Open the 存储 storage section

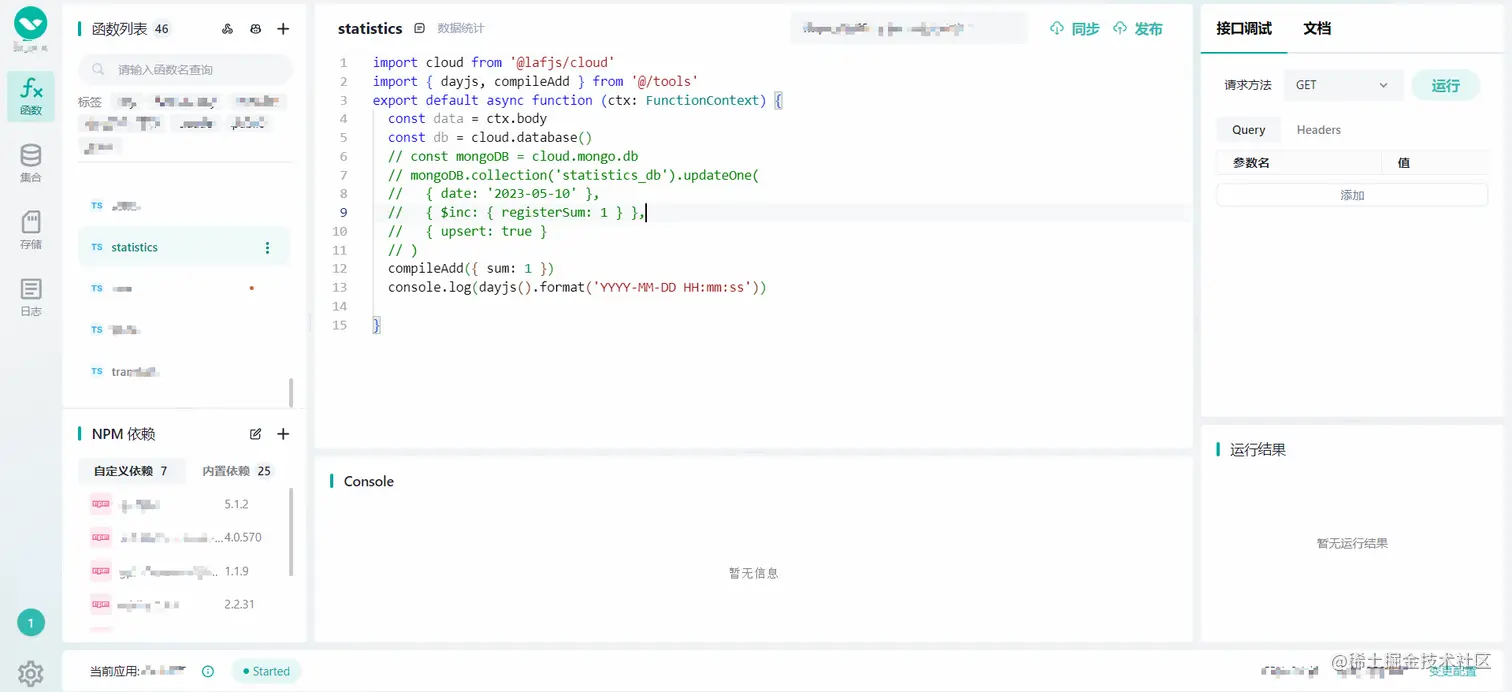click(31, 230)
